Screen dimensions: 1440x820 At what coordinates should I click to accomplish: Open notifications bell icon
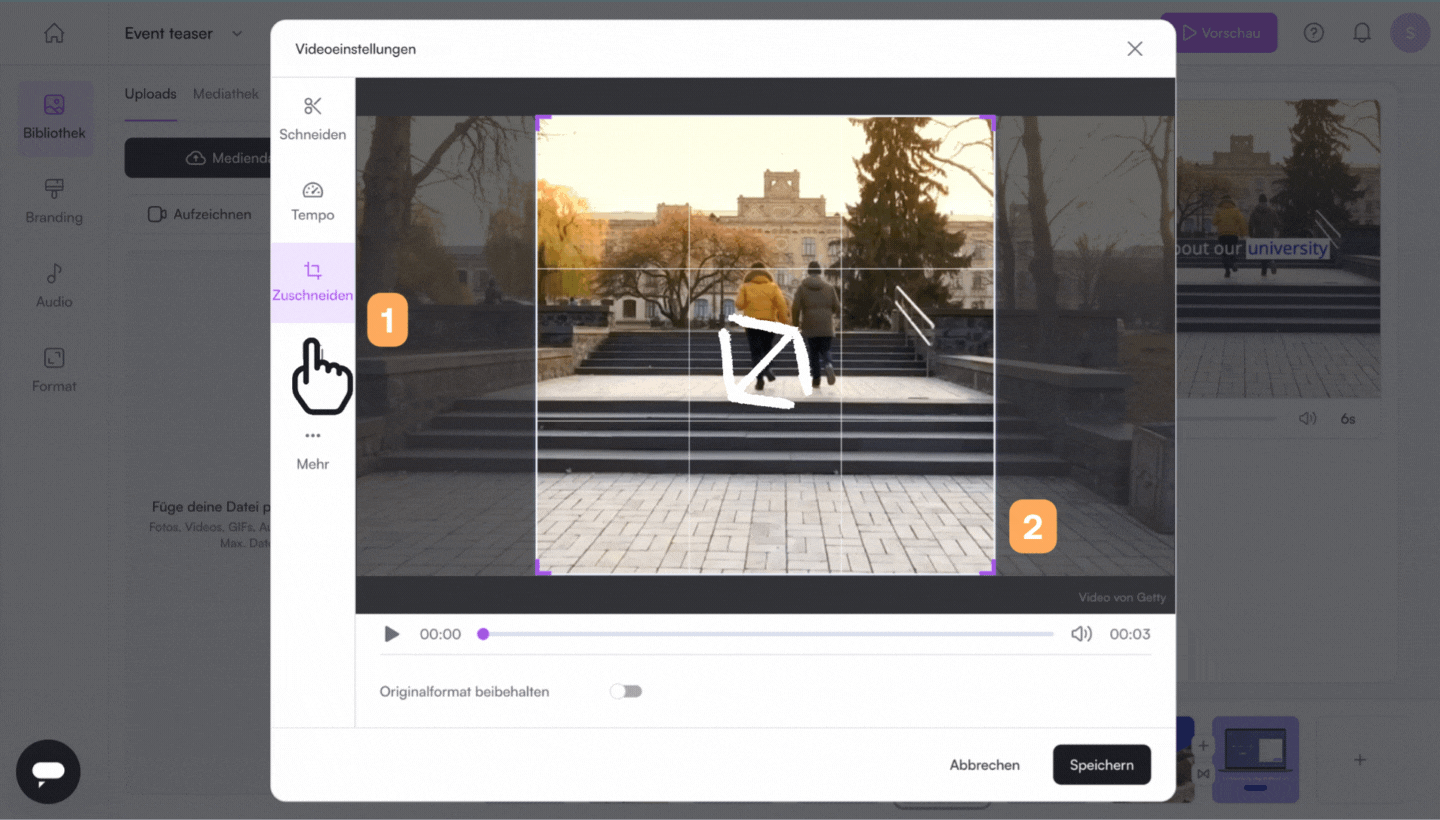(x=1362, y=33)
